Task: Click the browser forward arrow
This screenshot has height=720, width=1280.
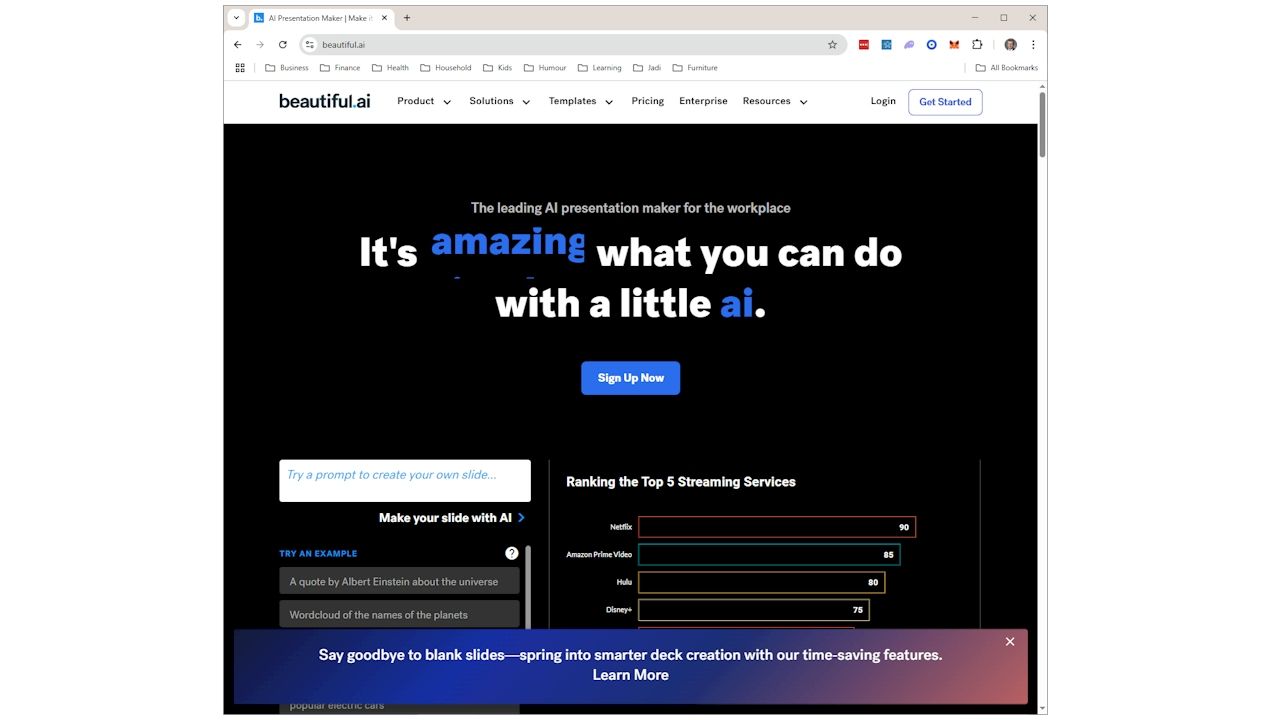Action: point(260,45)
